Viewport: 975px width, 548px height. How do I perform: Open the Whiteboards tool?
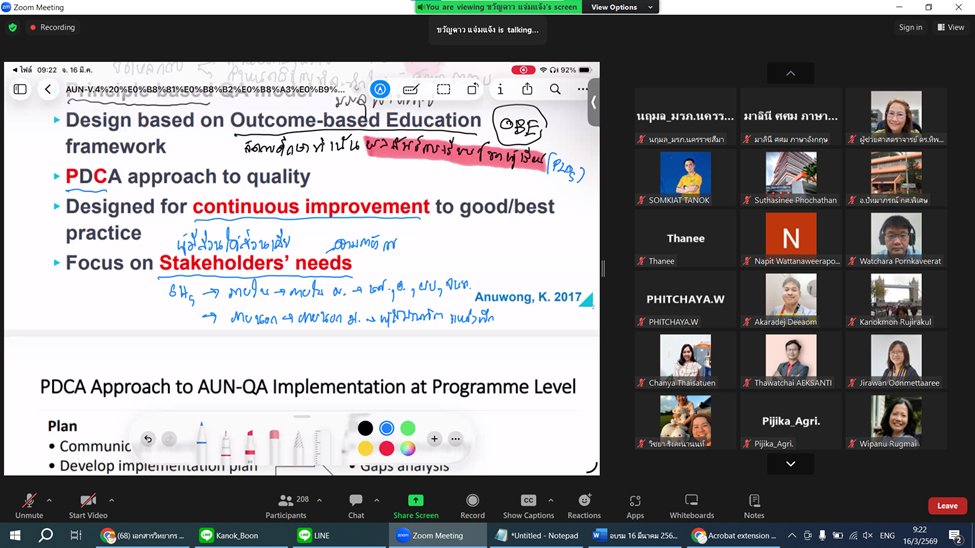point(691,501)
